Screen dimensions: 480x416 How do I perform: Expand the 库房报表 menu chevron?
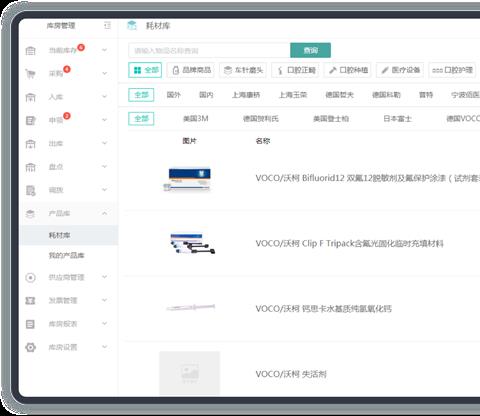pos(104,323)
